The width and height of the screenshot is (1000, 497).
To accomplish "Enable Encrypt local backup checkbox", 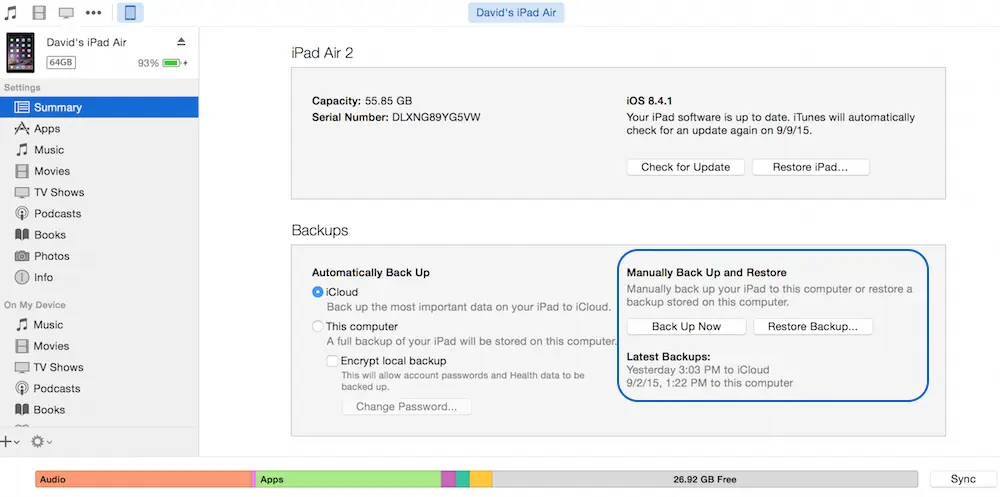I will 333,361.
